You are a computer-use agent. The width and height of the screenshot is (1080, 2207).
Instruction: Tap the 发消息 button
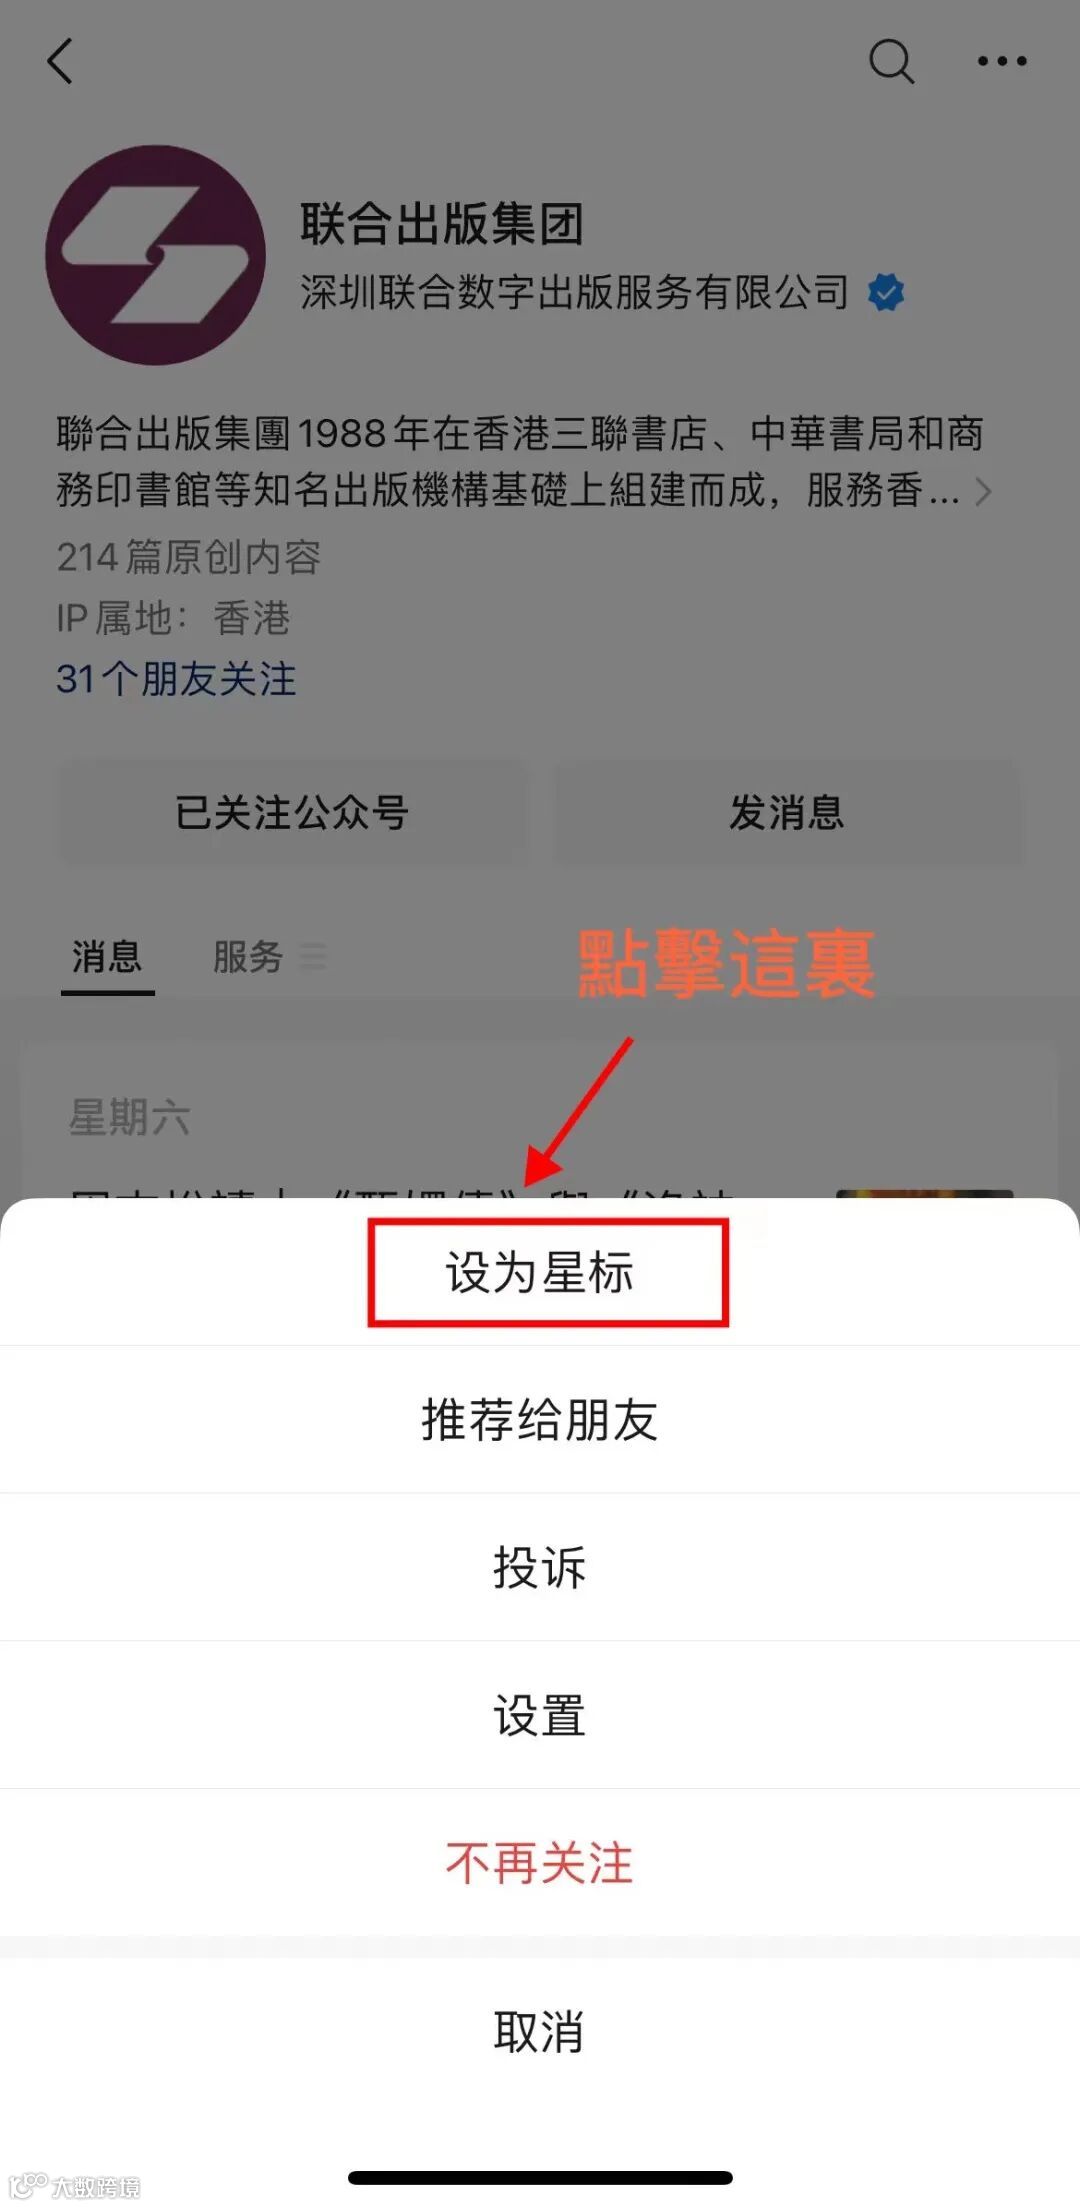tap(788, 812)
